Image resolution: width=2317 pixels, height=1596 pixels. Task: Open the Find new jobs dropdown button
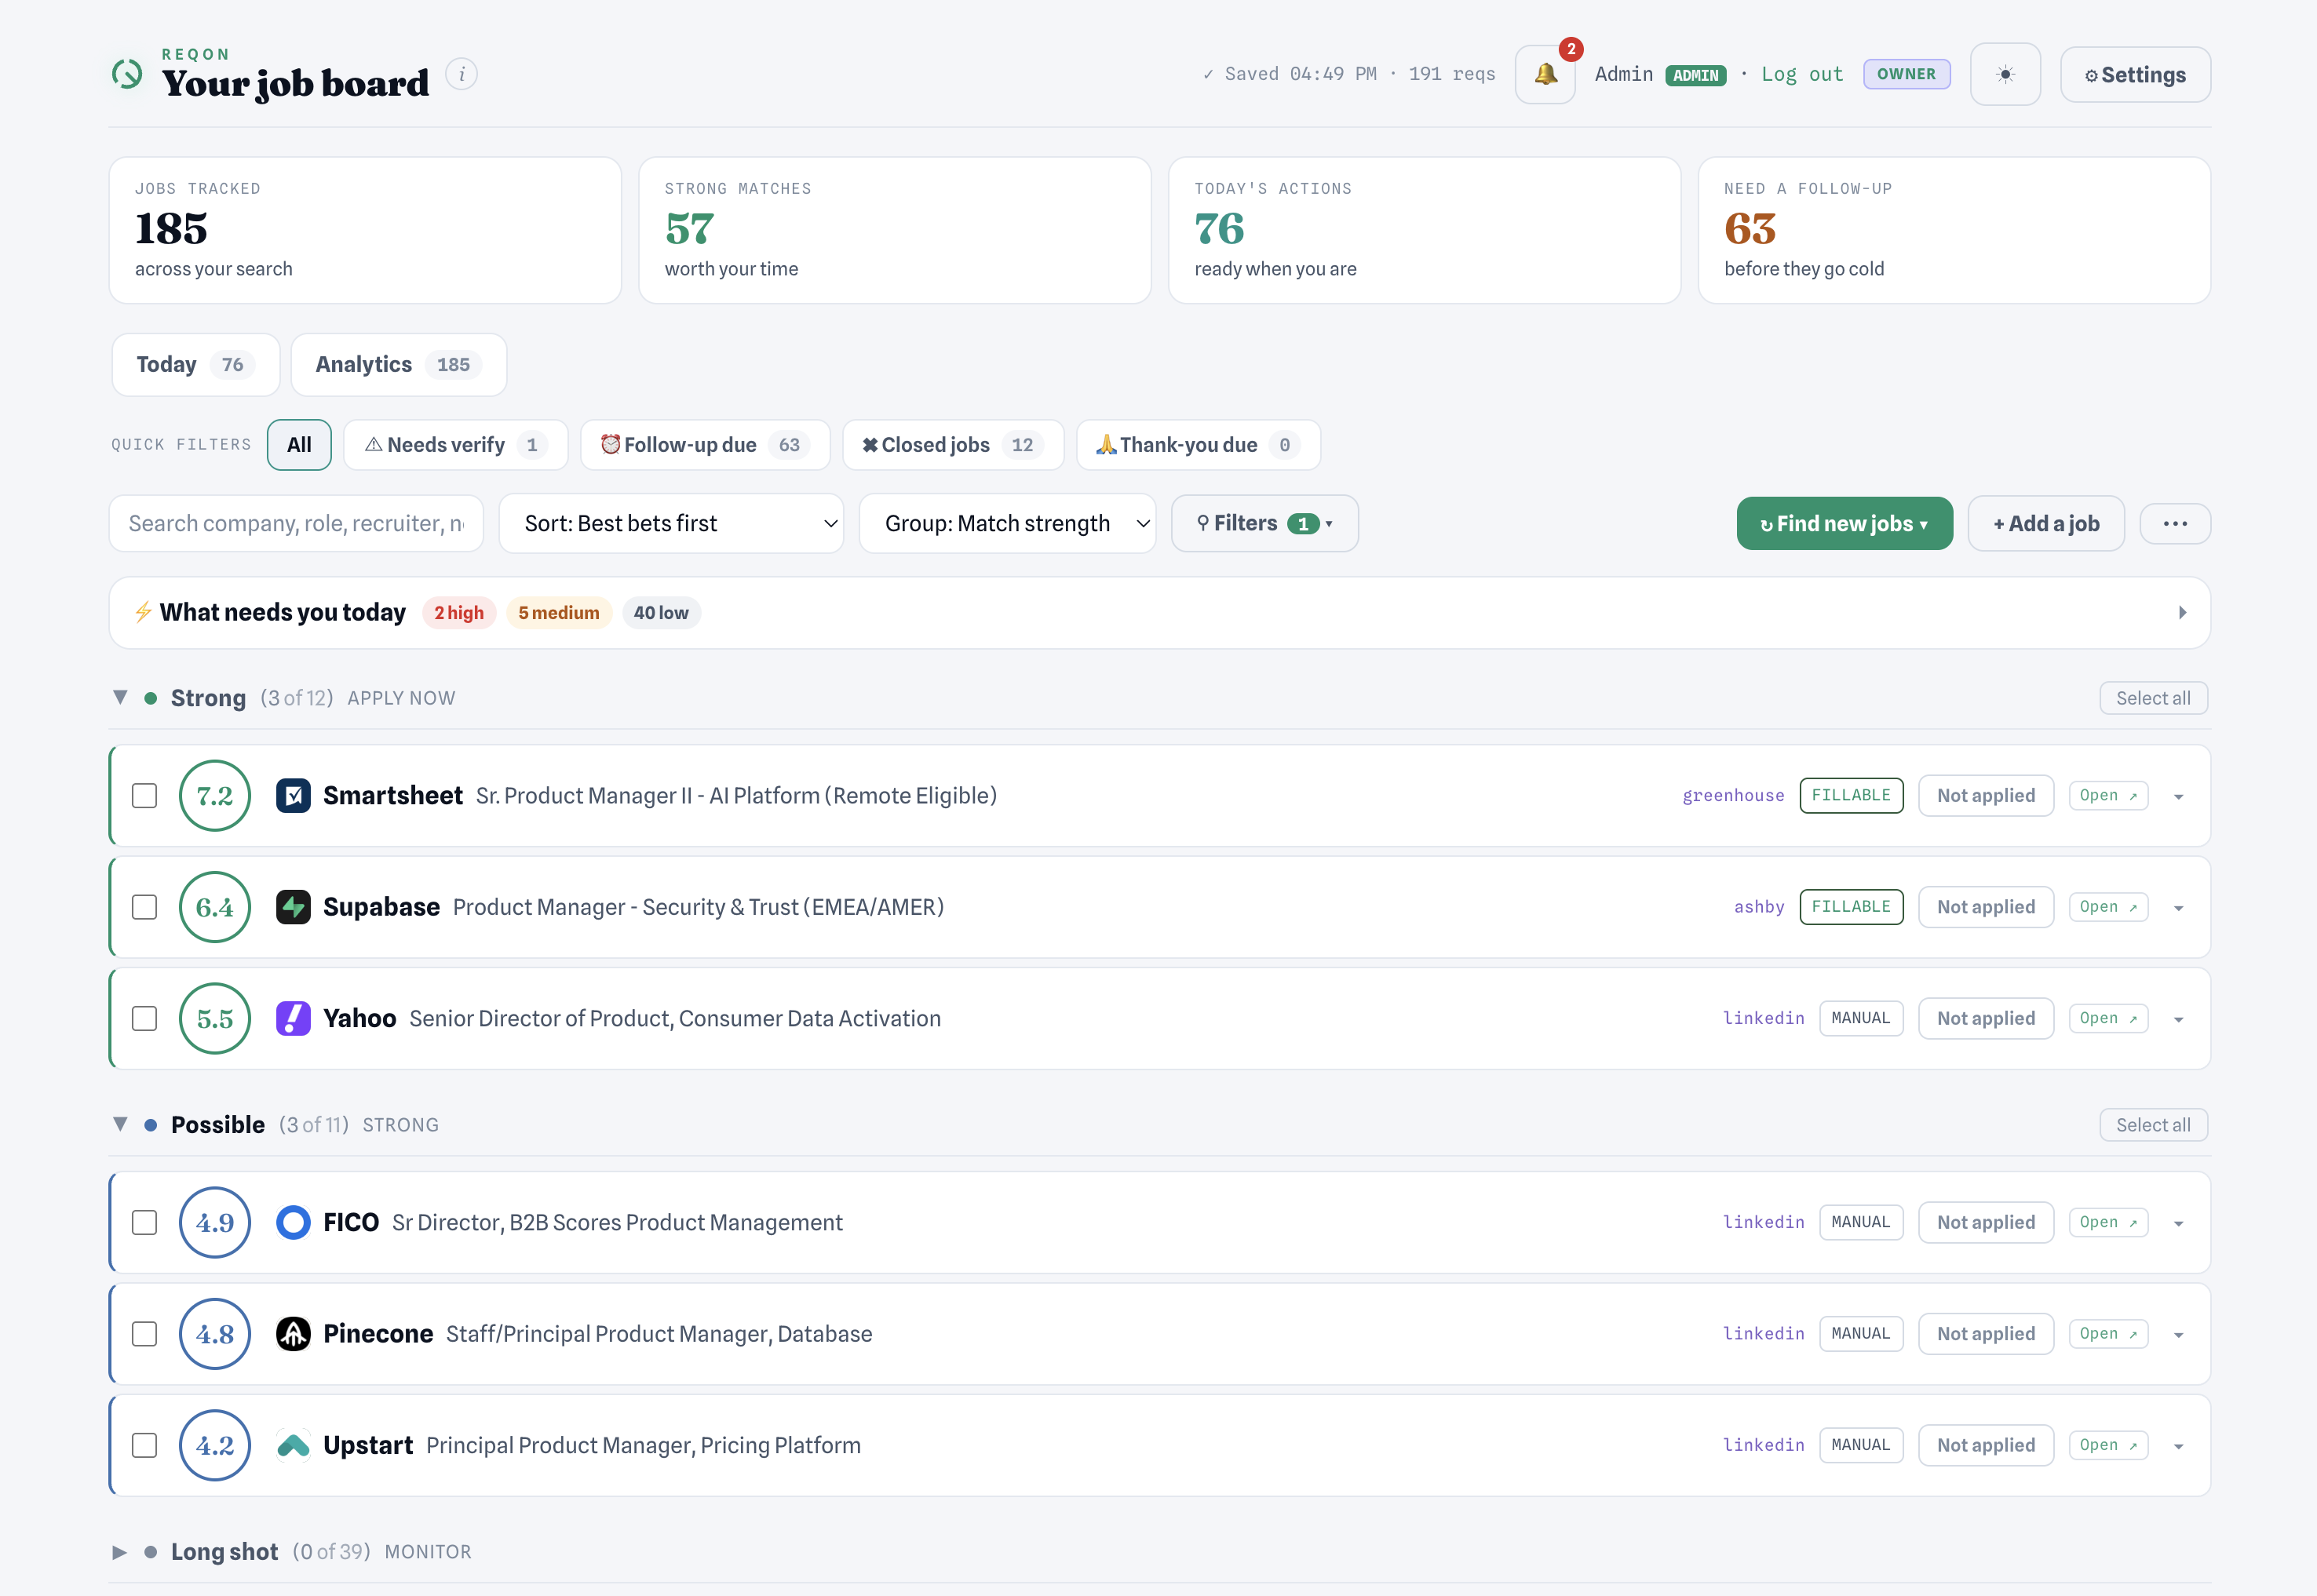point(1844,523)
